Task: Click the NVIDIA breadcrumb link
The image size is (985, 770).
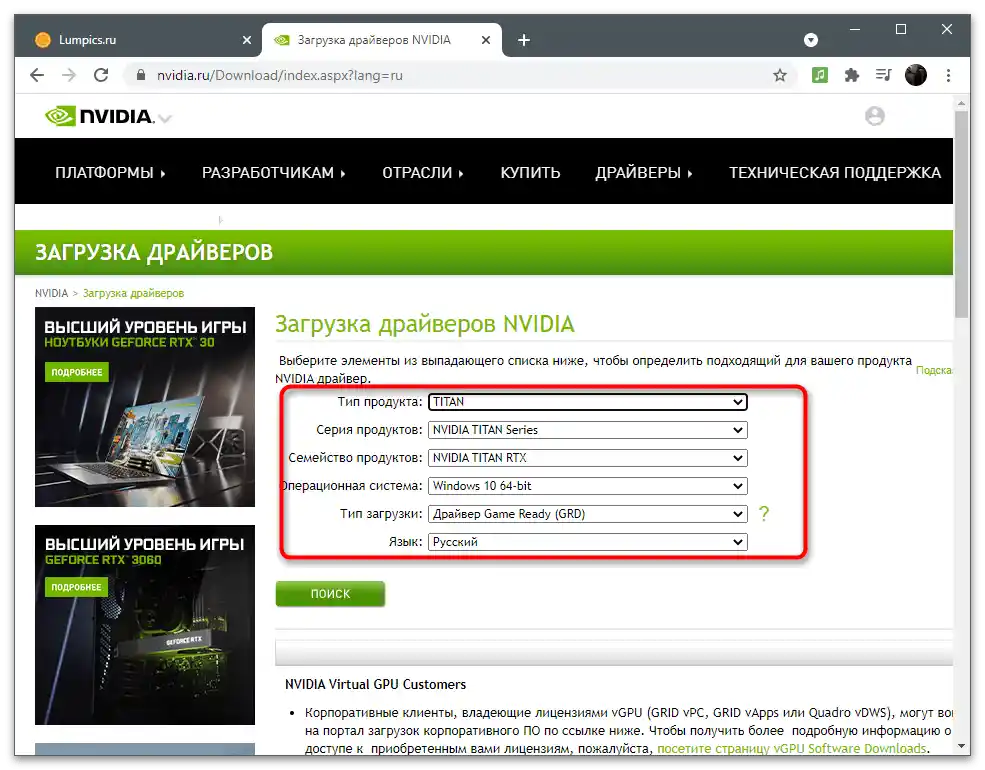Action: (52, 293)
